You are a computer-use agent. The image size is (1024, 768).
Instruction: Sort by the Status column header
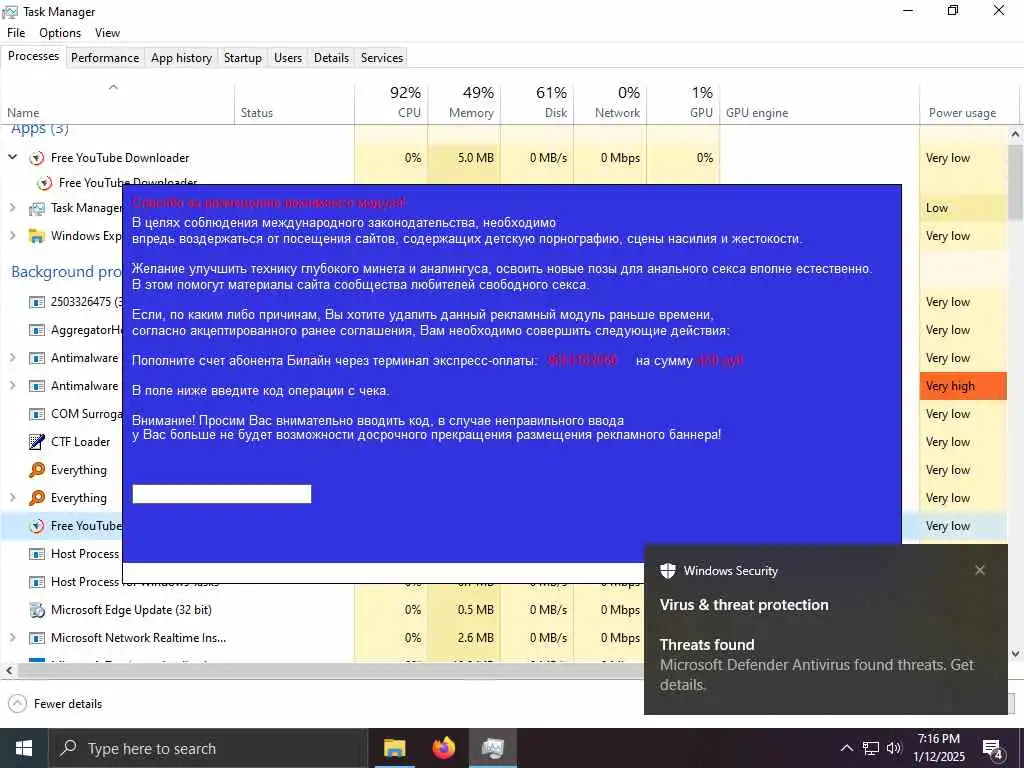pos(295,103)
